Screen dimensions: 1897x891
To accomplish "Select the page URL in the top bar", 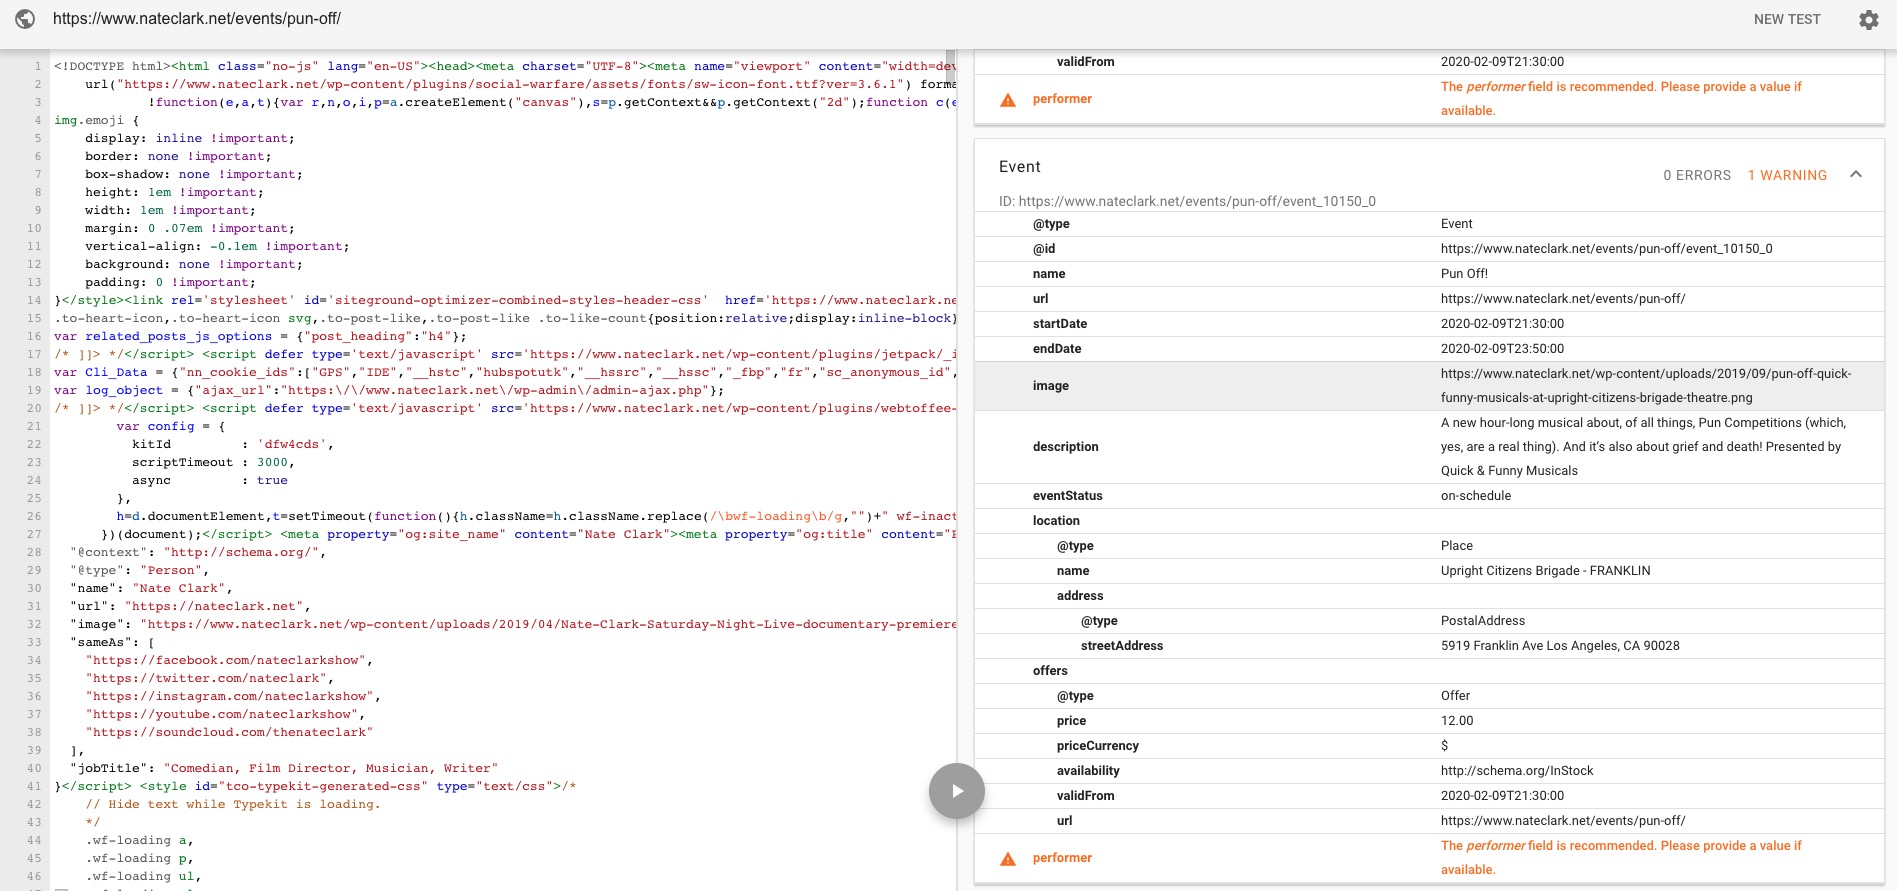I will click(x=197, y=18).
